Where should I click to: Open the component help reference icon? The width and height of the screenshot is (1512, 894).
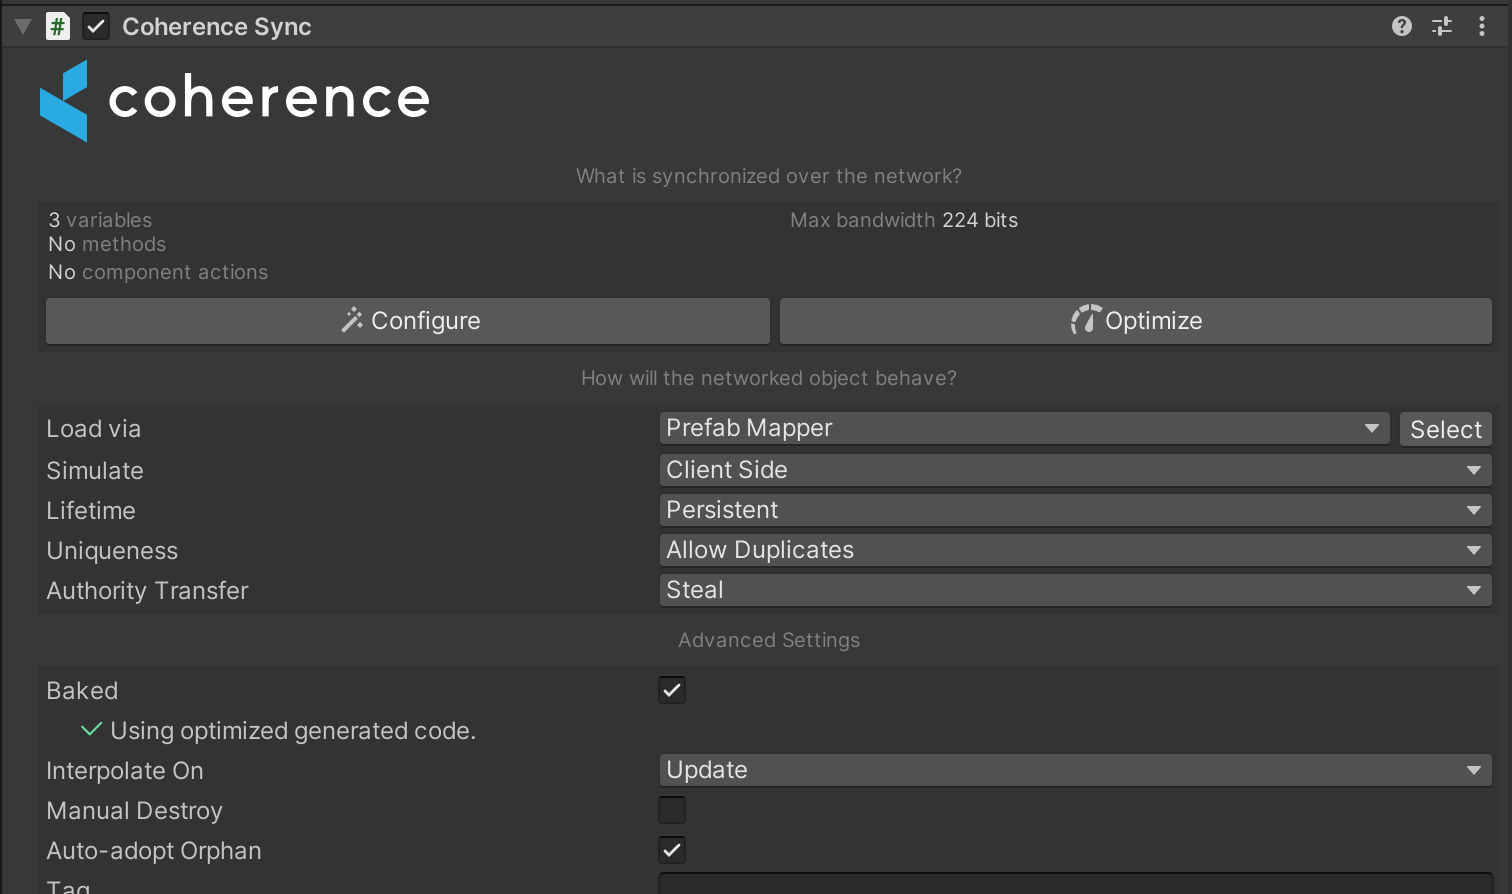(x=1401, y=26)
